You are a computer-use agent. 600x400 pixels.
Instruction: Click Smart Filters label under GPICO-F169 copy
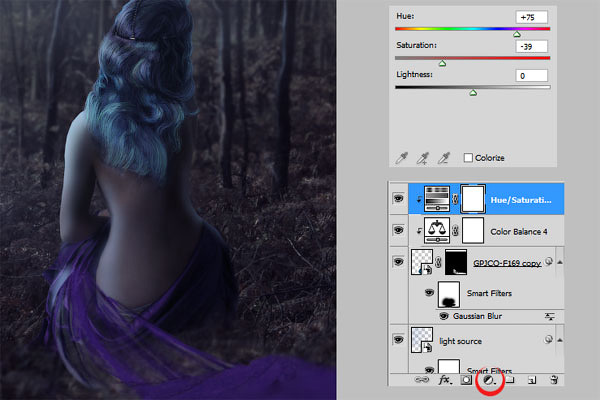click(489, 293)
